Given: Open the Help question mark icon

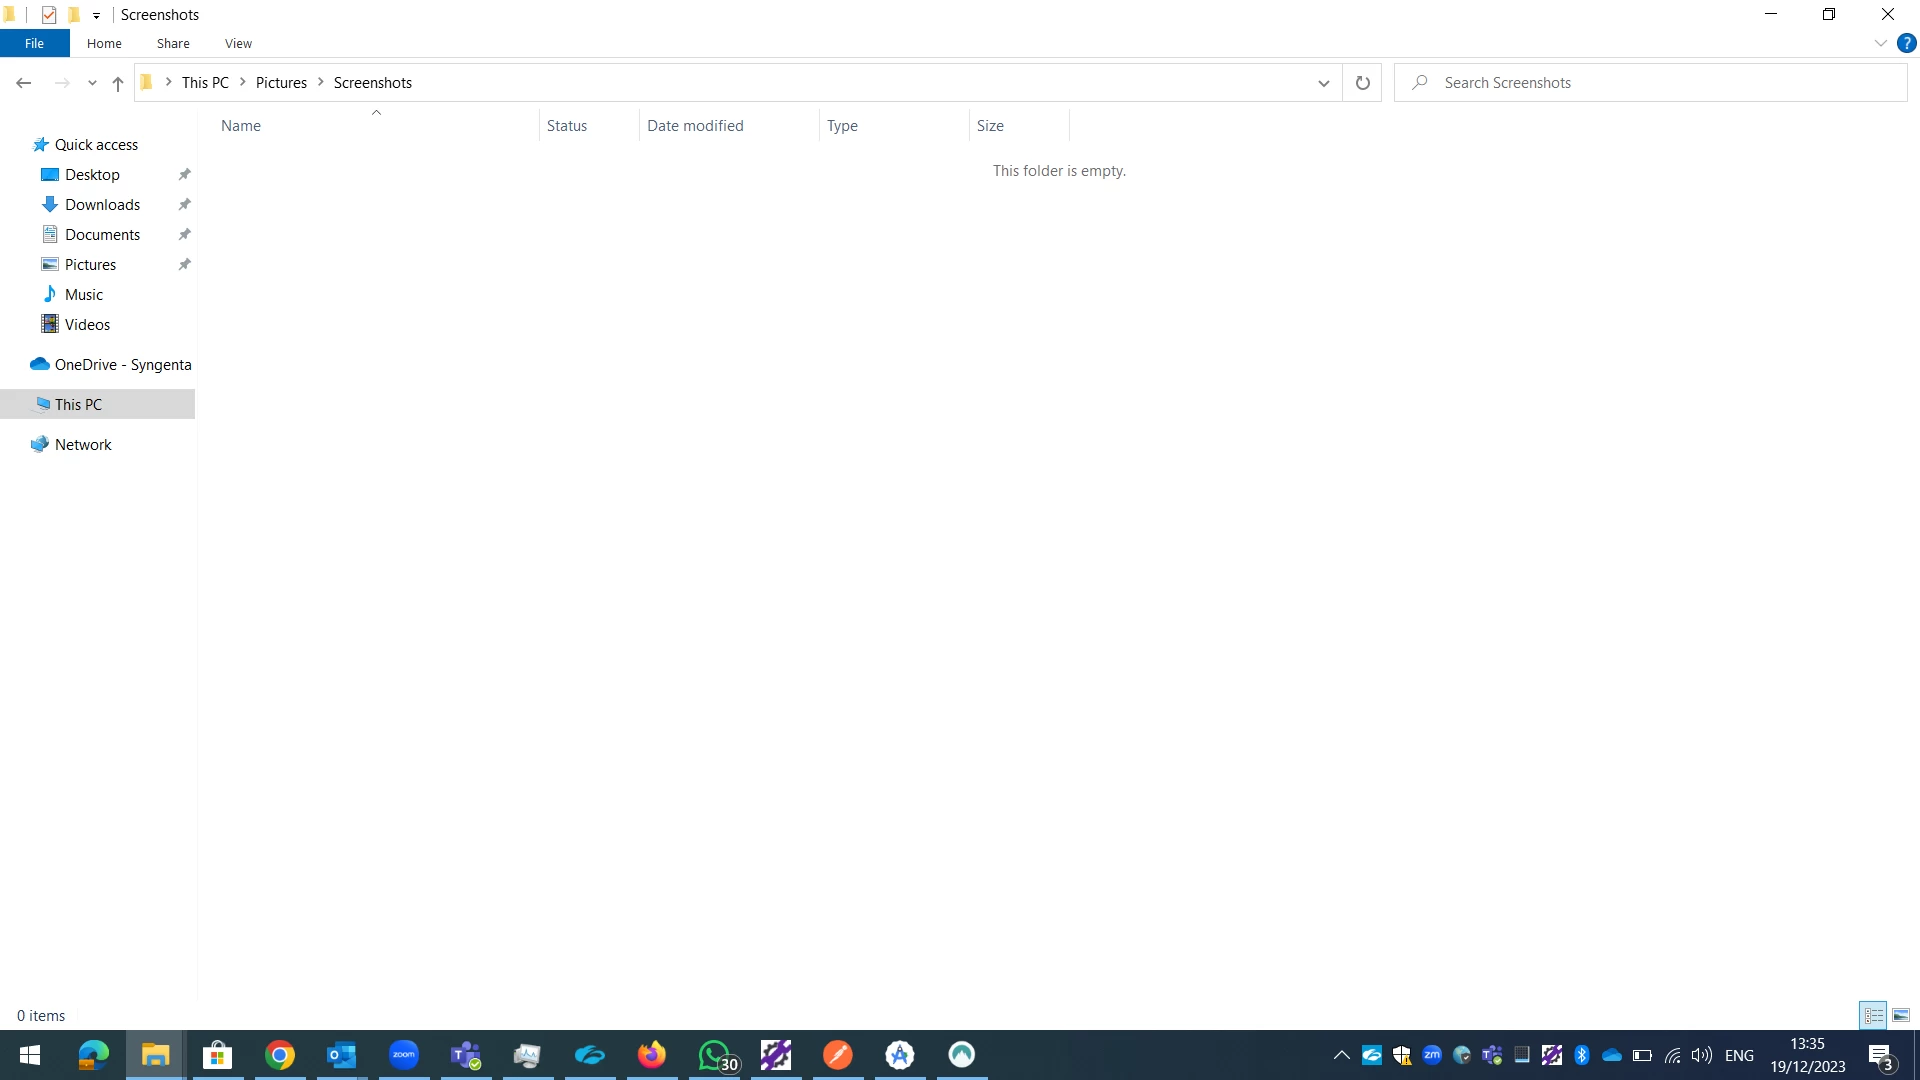Looking at the screenshot, I should coord(1906,43).
